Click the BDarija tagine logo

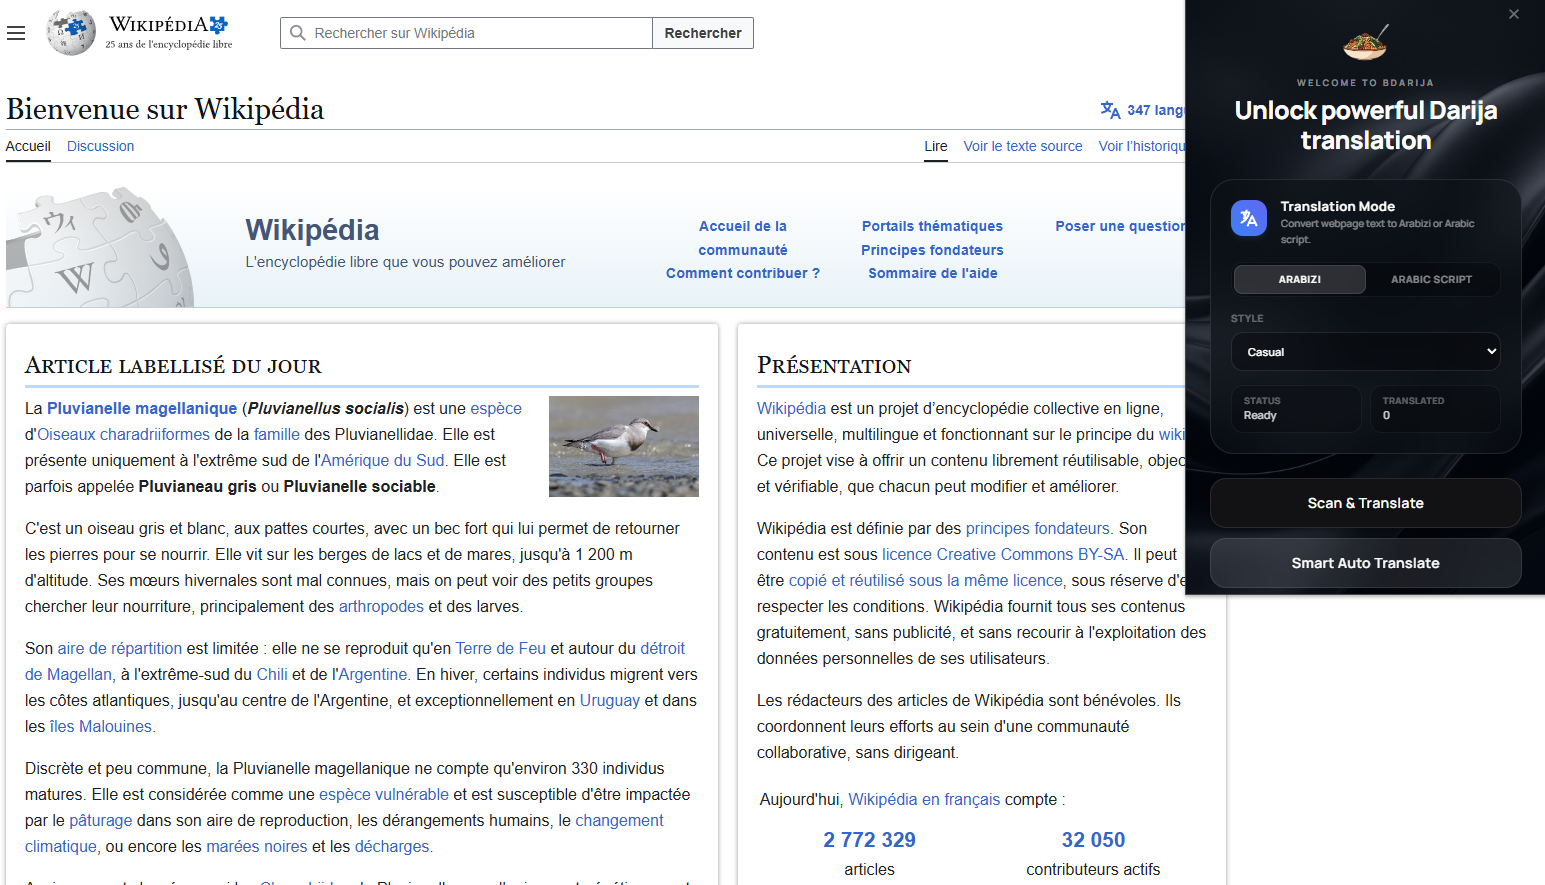(1365, 43)
